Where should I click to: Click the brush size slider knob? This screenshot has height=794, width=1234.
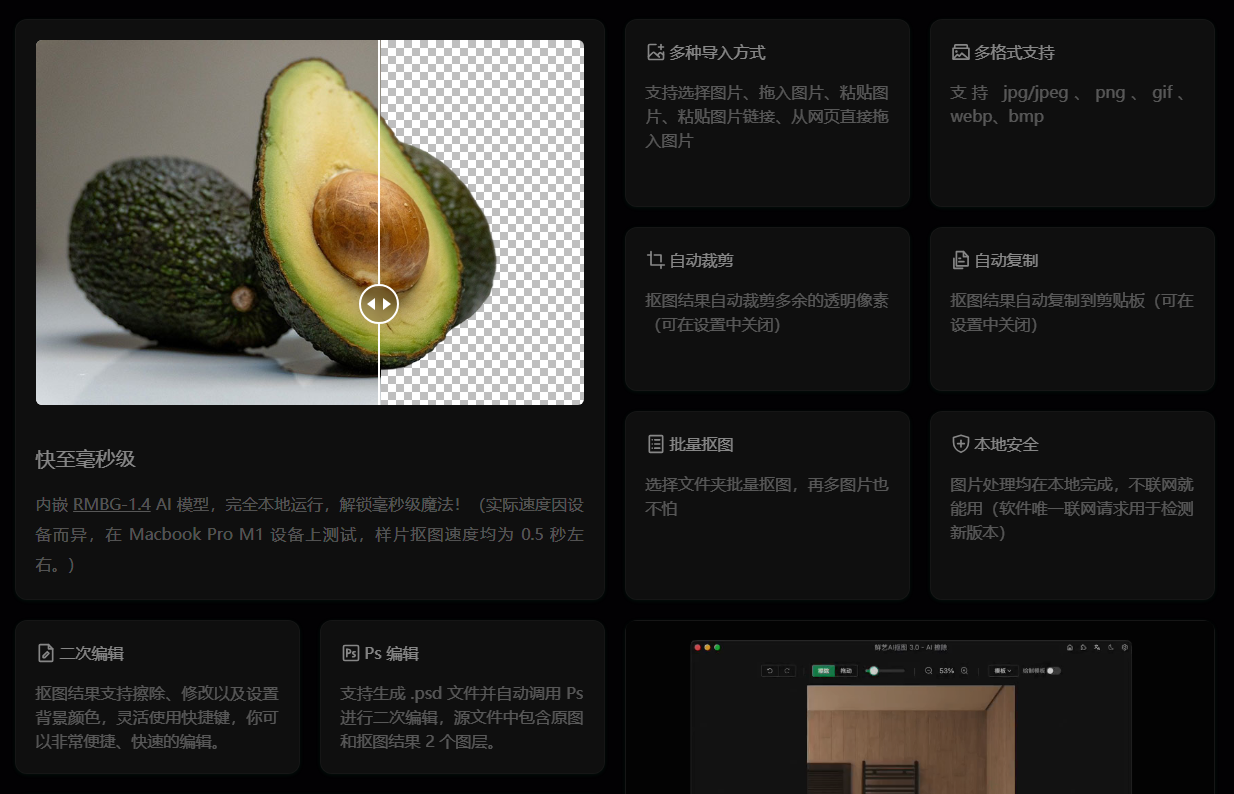coord(874,671)
